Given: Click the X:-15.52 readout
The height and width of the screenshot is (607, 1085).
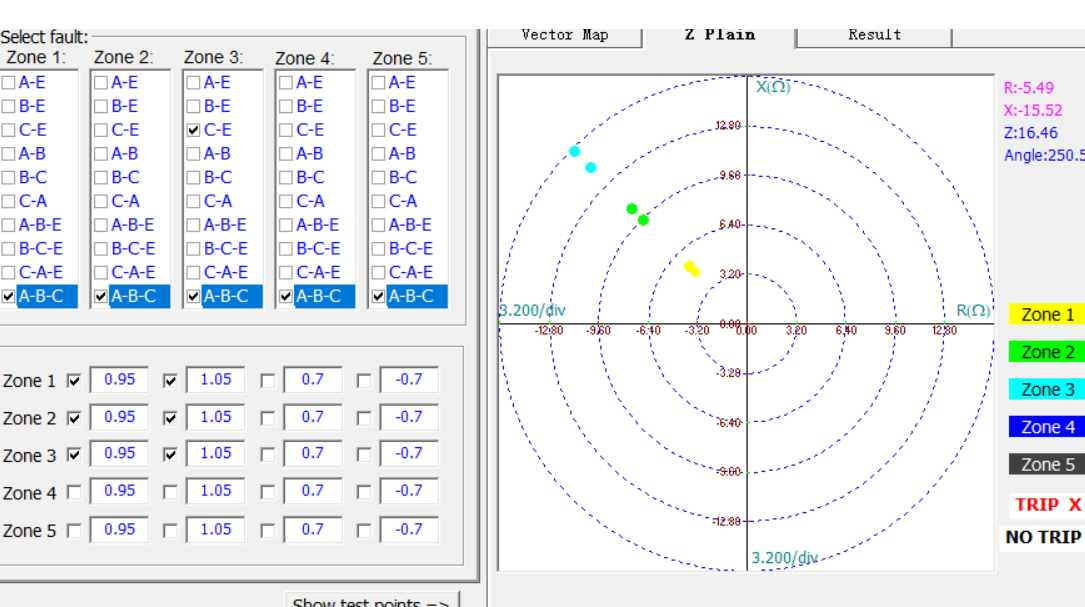Looking at the screenshot, I should pyautogui.click(x=1033, y=110).
